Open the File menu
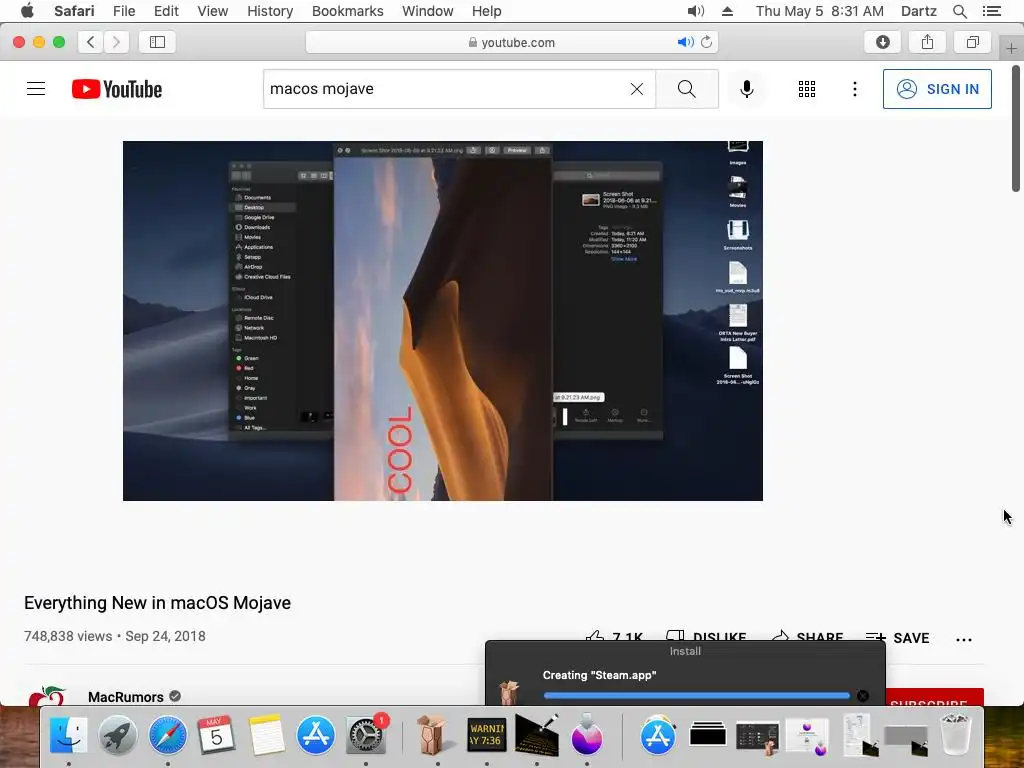Image resolution: width=1024 pixels, height=768 pixels. point(123,11)
